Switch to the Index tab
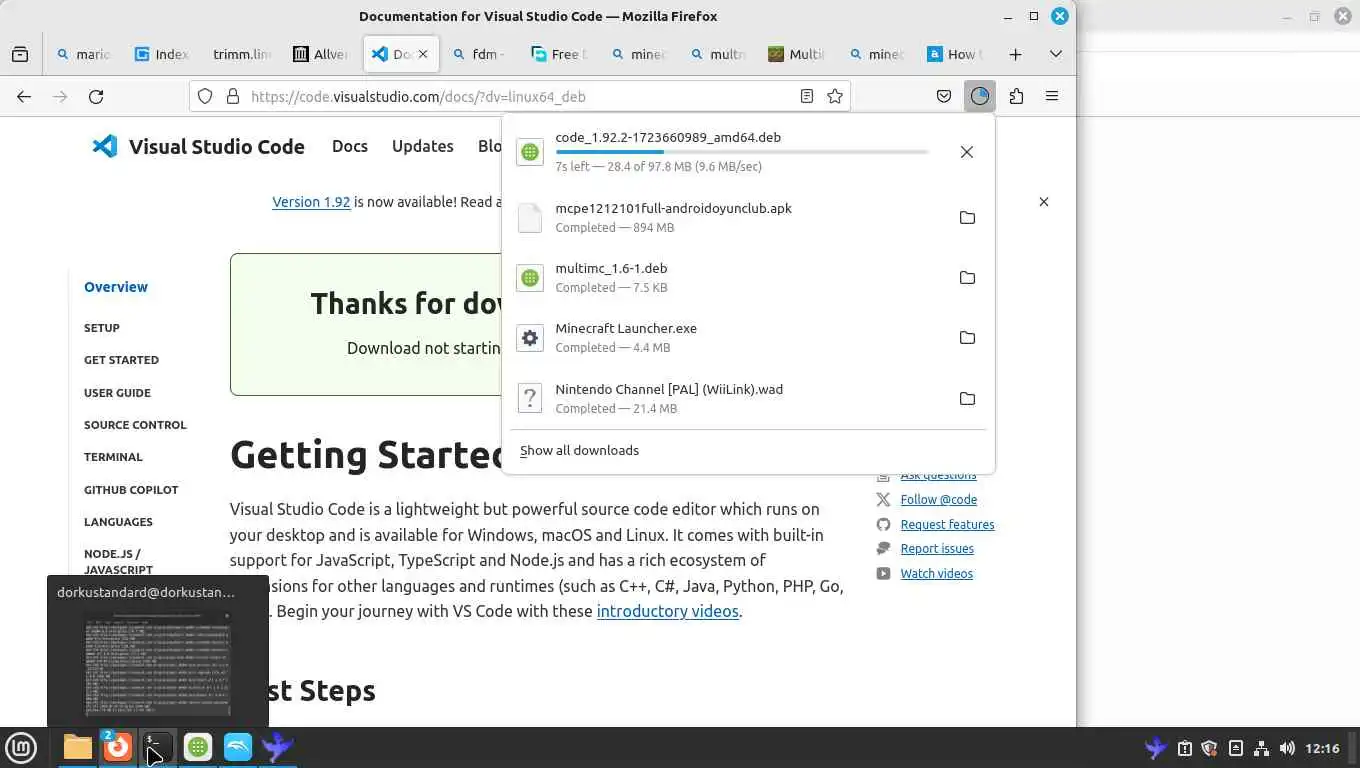 (161, 54)
